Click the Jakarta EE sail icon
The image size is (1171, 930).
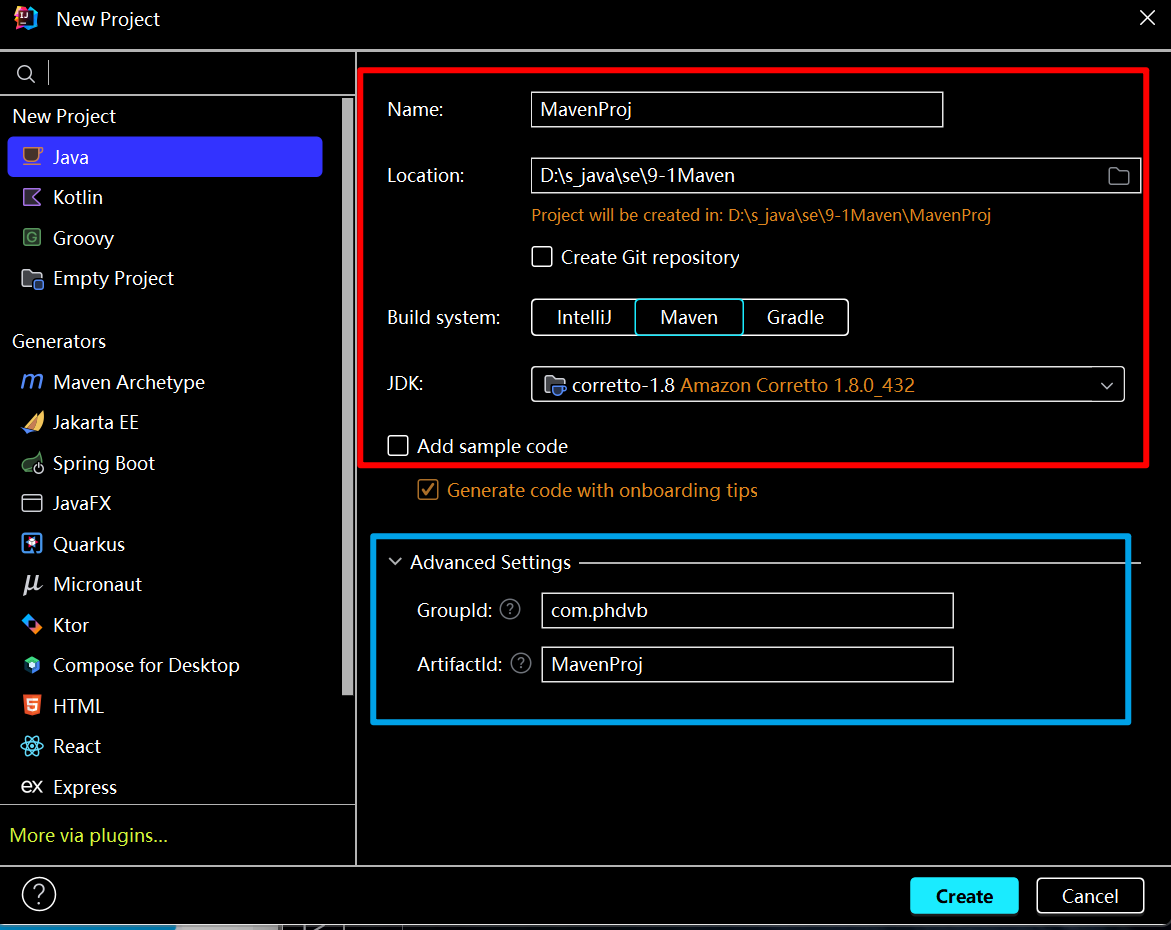coord(32,422)
